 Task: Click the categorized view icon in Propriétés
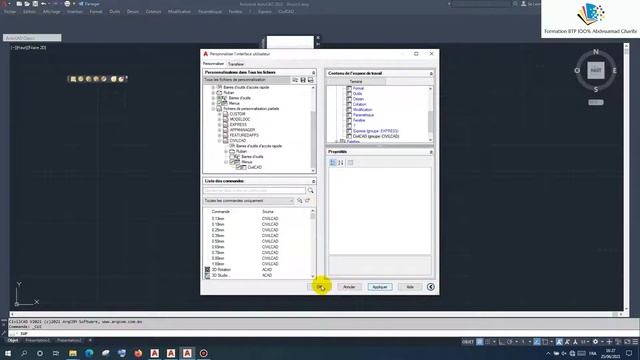[333, 163]
